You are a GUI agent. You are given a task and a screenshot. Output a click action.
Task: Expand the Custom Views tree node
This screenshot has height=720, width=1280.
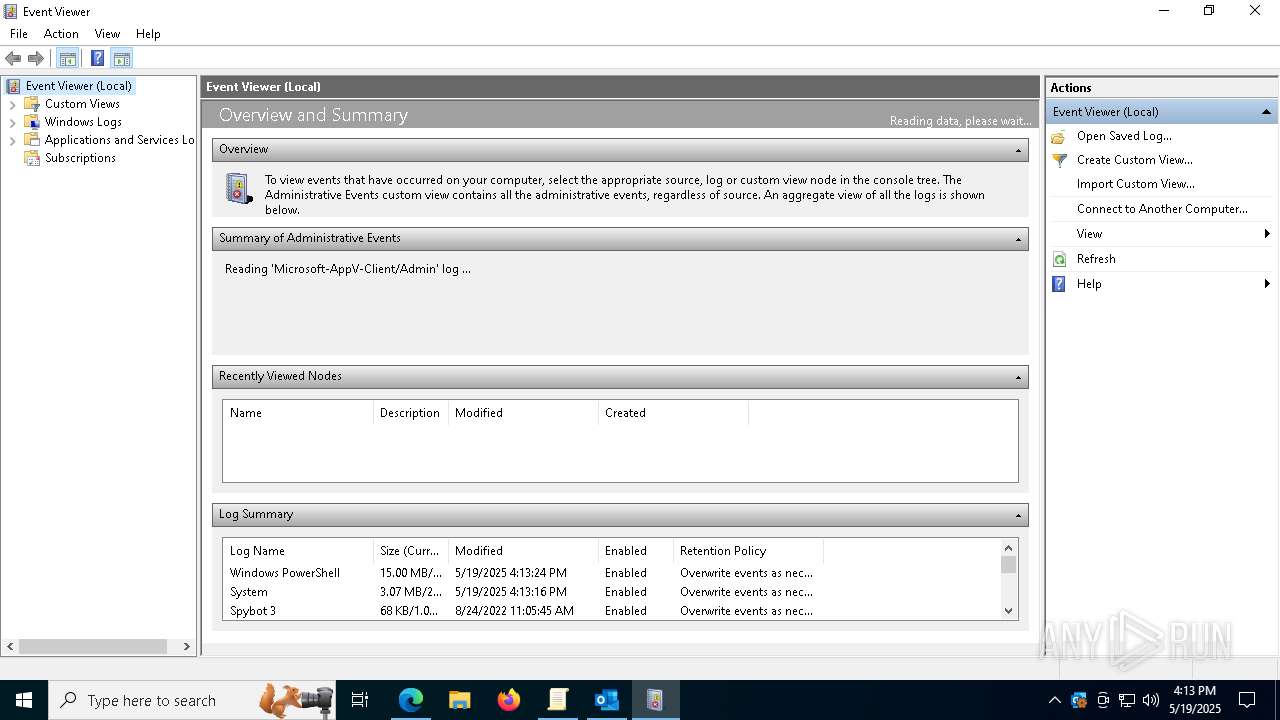pos(12,104)
